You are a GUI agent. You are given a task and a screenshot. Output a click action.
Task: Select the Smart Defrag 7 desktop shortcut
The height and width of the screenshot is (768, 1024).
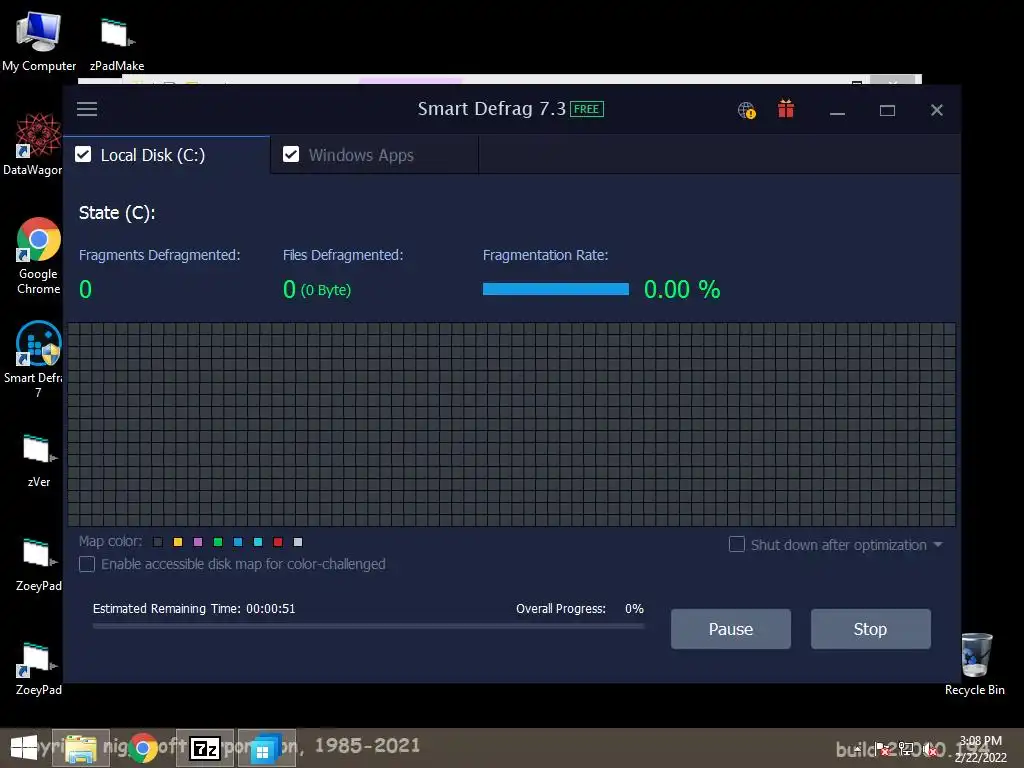point(34,359)
